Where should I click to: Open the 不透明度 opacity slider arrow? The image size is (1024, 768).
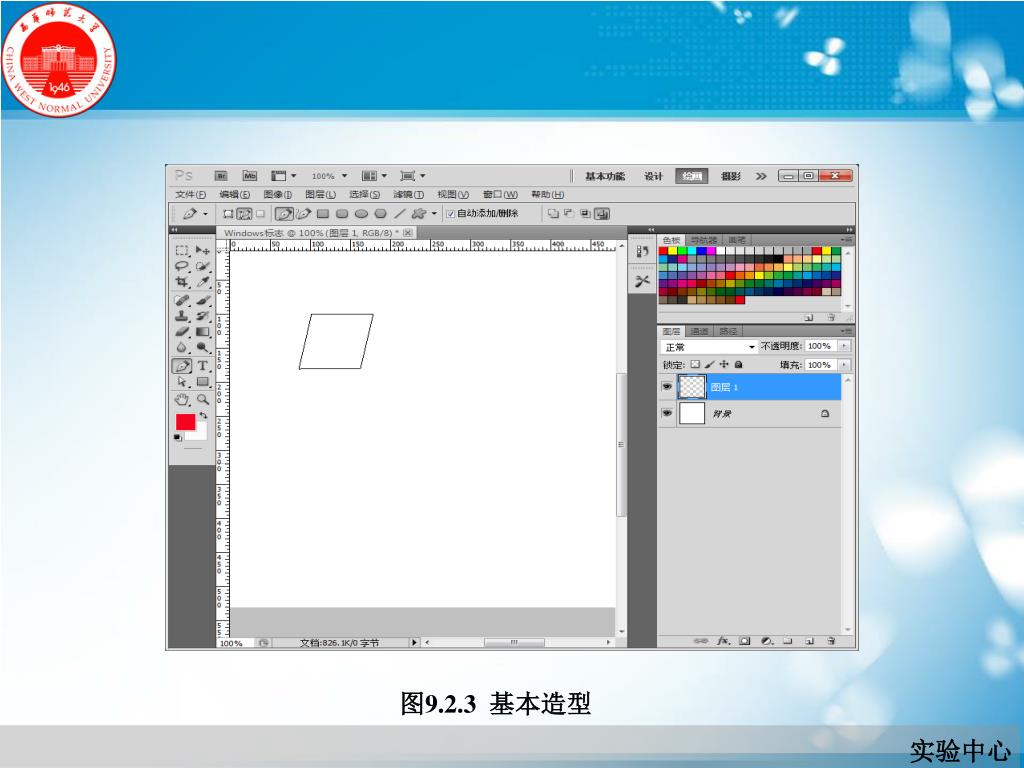(844, 346)
